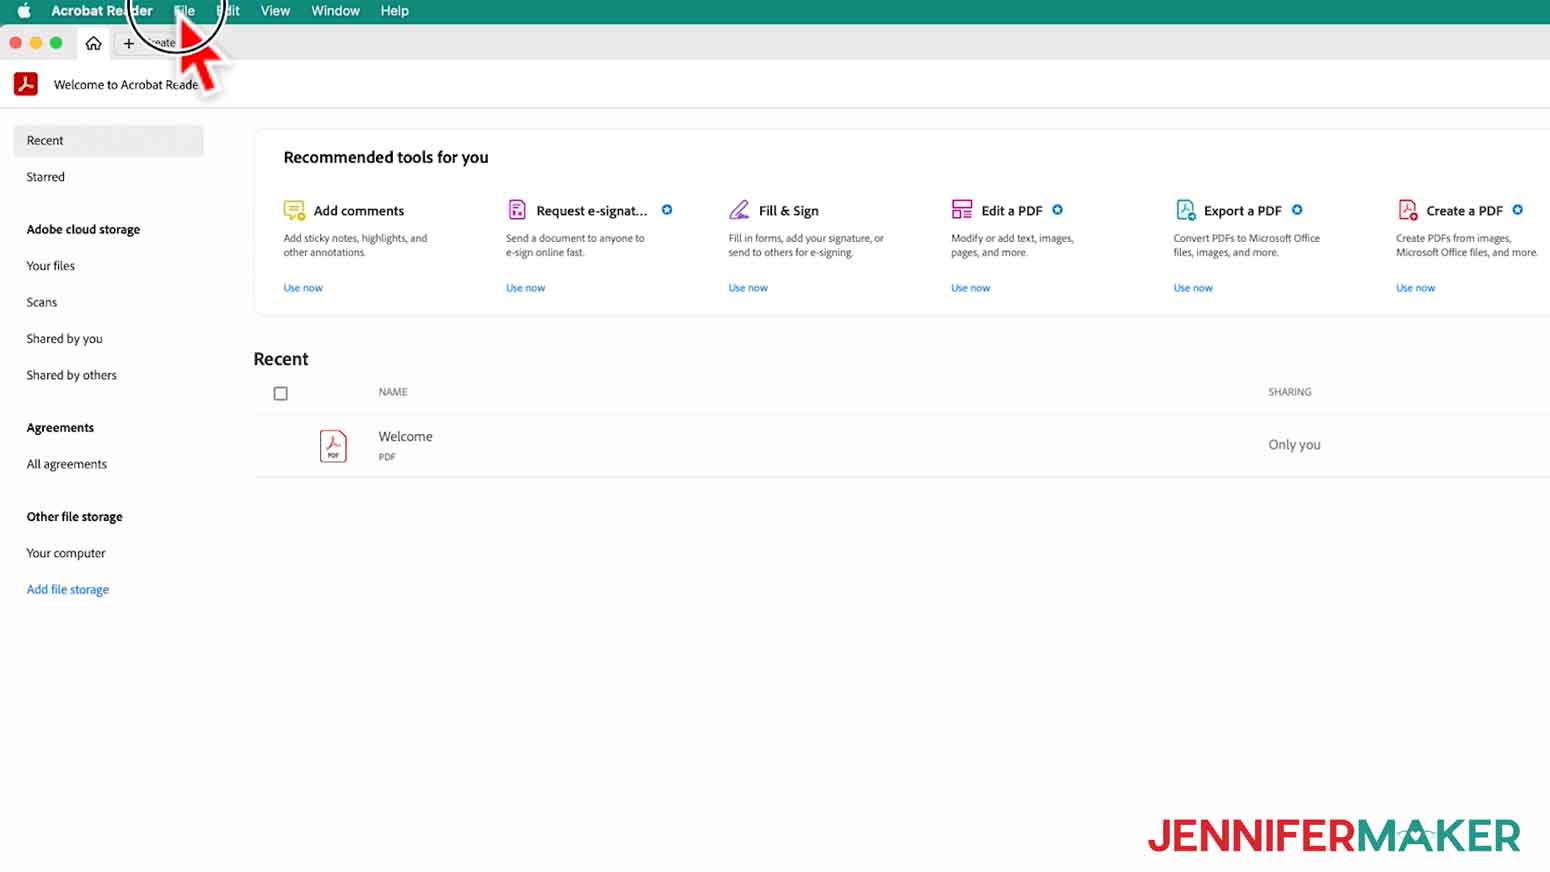Open the Apple menu
1550x872 pixels.
click(x=24, y=11)
